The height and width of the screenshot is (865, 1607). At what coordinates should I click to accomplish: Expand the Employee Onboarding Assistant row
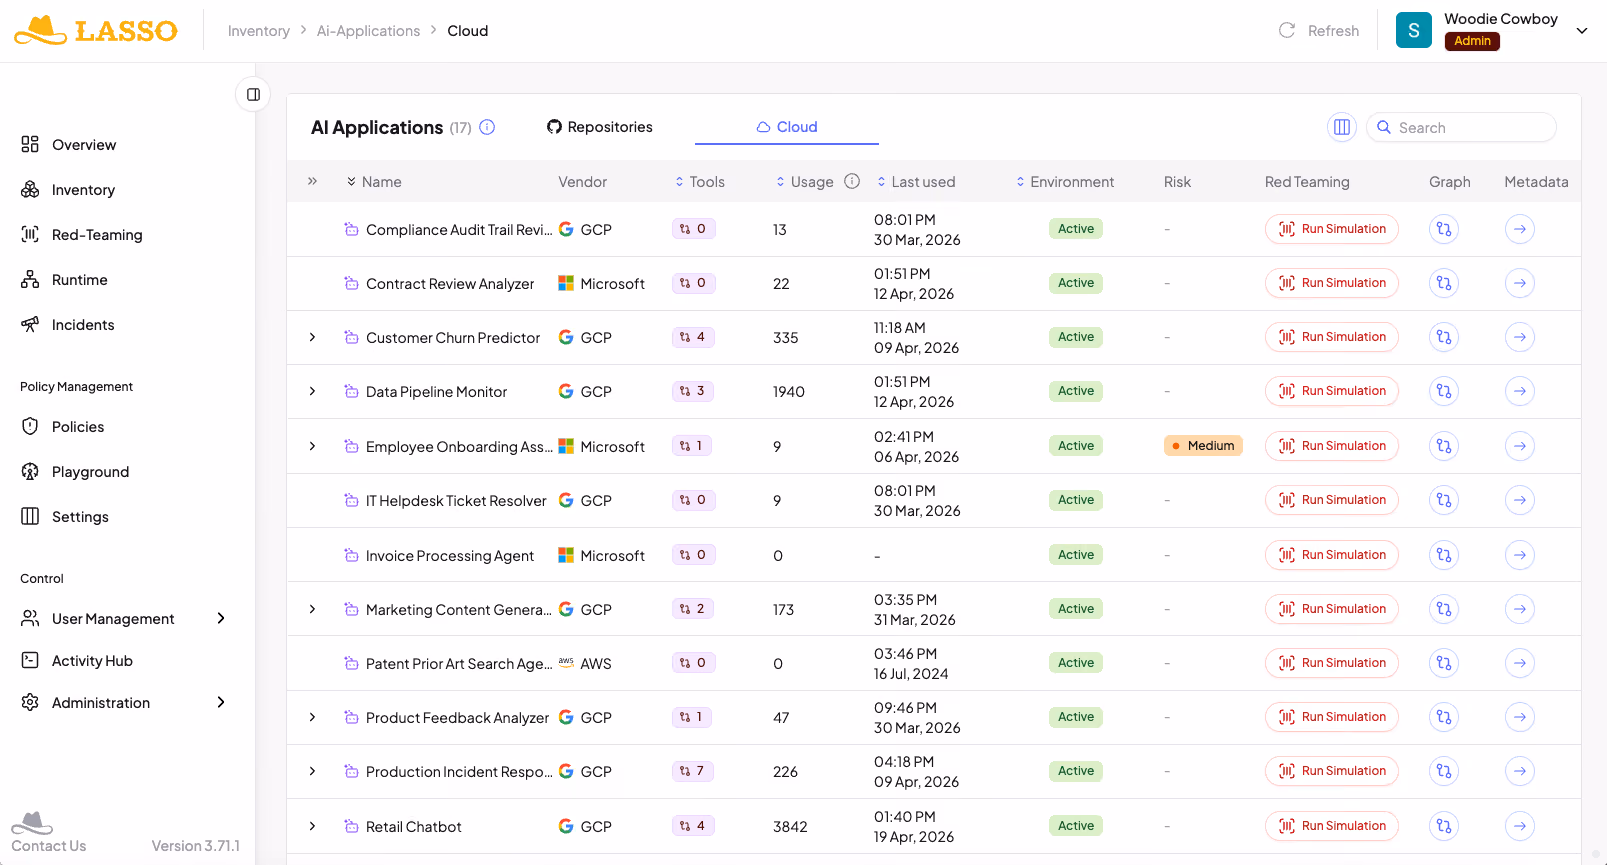pos(312,446)
